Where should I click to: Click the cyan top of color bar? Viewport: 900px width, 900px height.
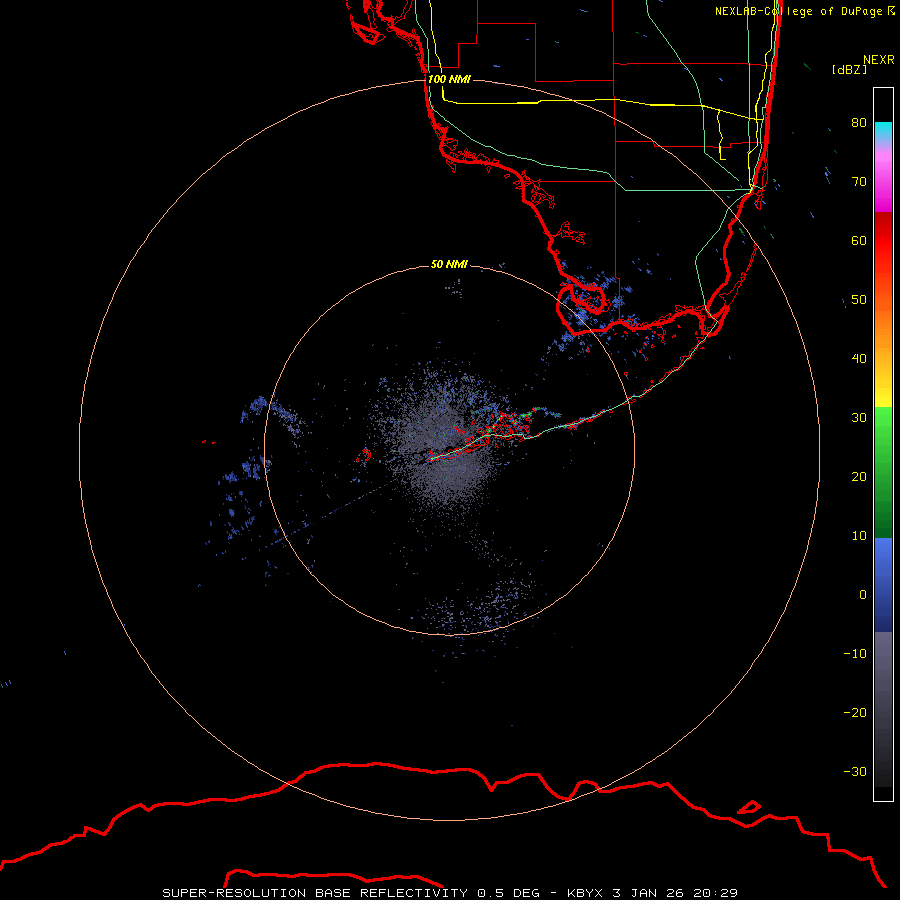pyautogui.click(x=883, y=130)
